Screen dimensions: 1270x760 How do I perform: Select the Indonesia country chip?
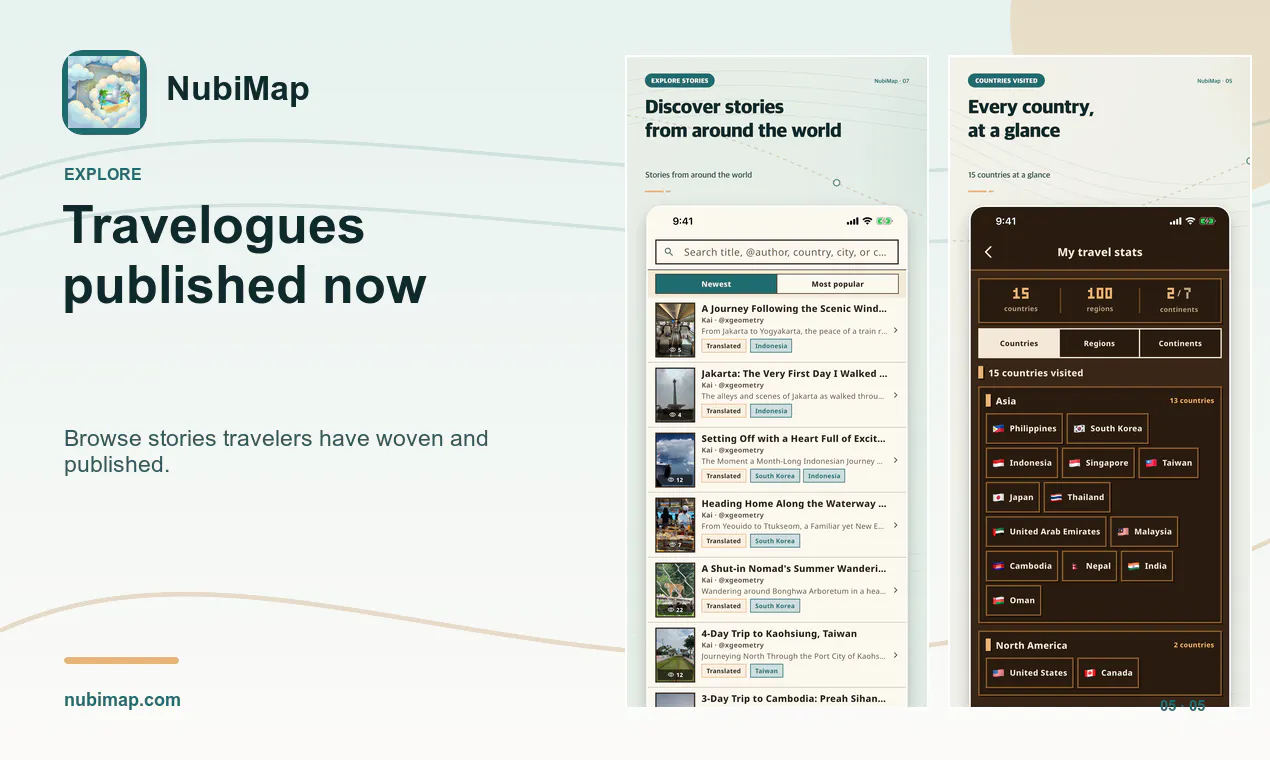[1021, 463]
